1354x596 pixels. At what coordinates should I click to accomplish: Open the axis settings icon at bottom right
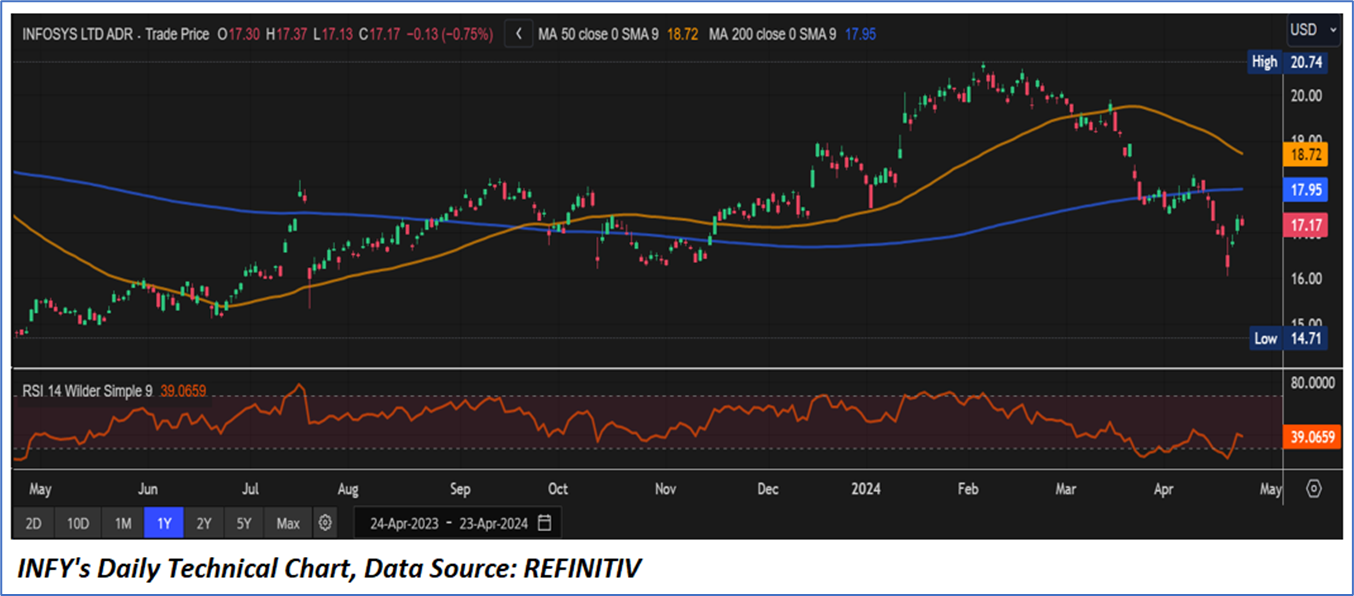click(1314, 490)
